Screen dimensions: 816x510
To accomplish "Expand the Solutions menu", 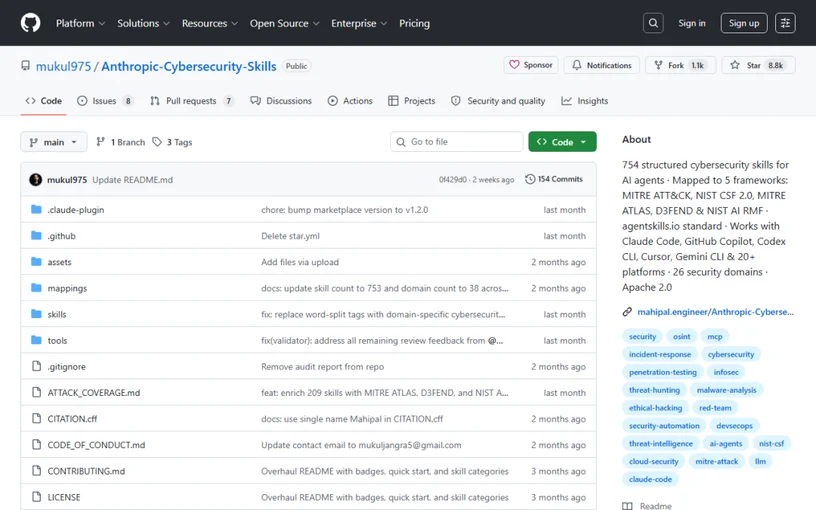I will point(143,23).
